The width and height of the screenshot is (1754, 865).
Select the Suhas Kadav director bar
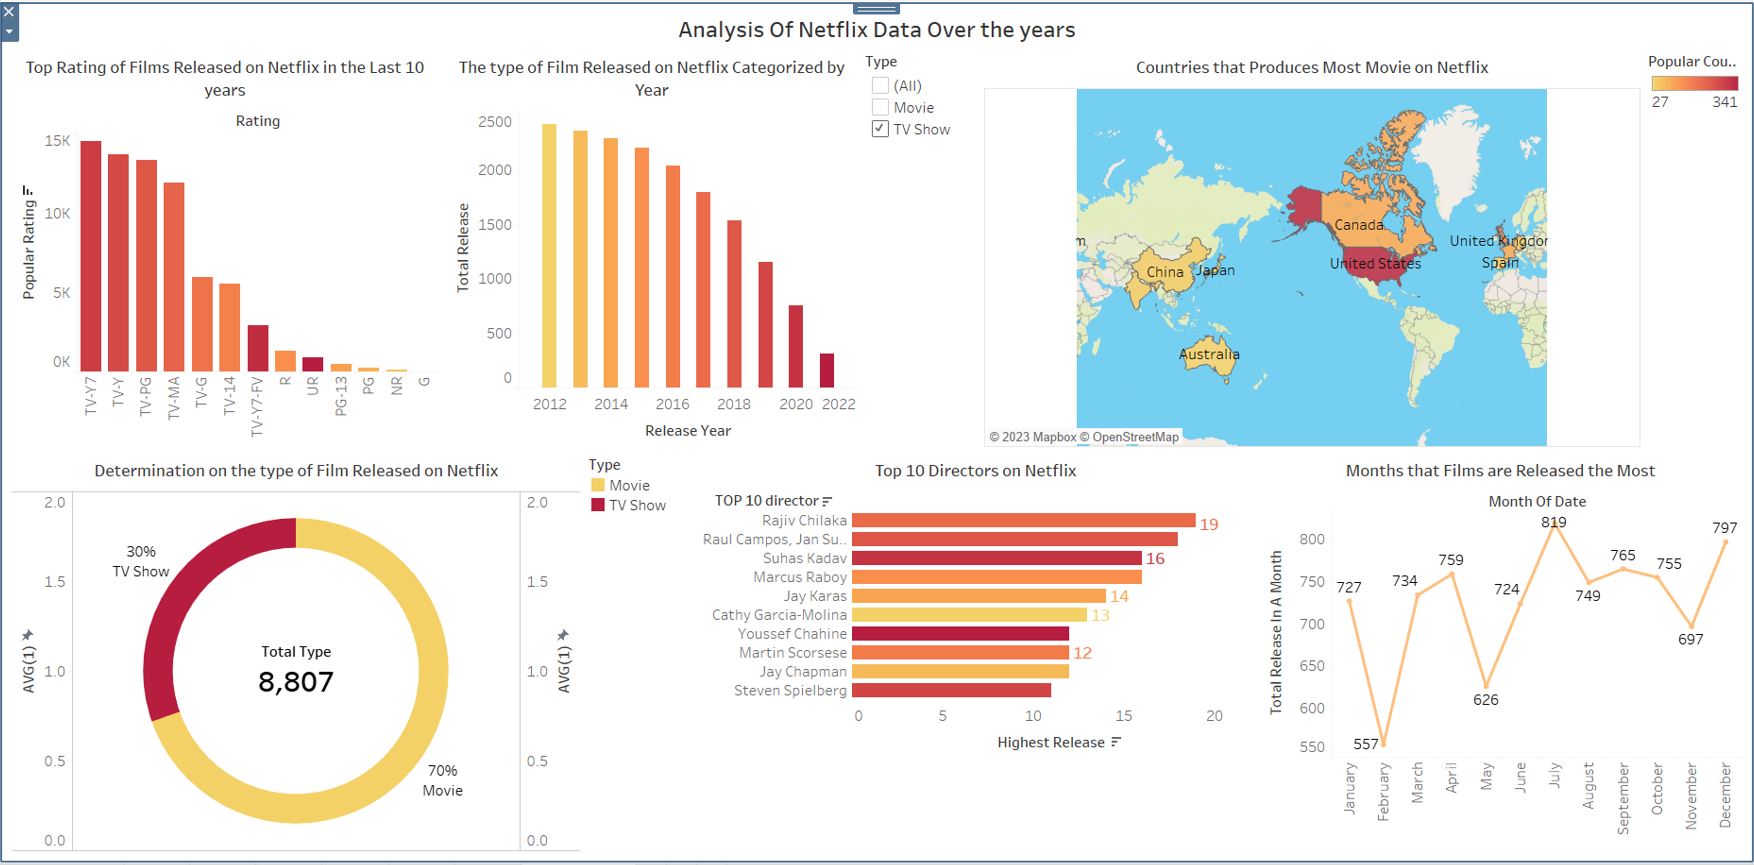pos(997,558)
